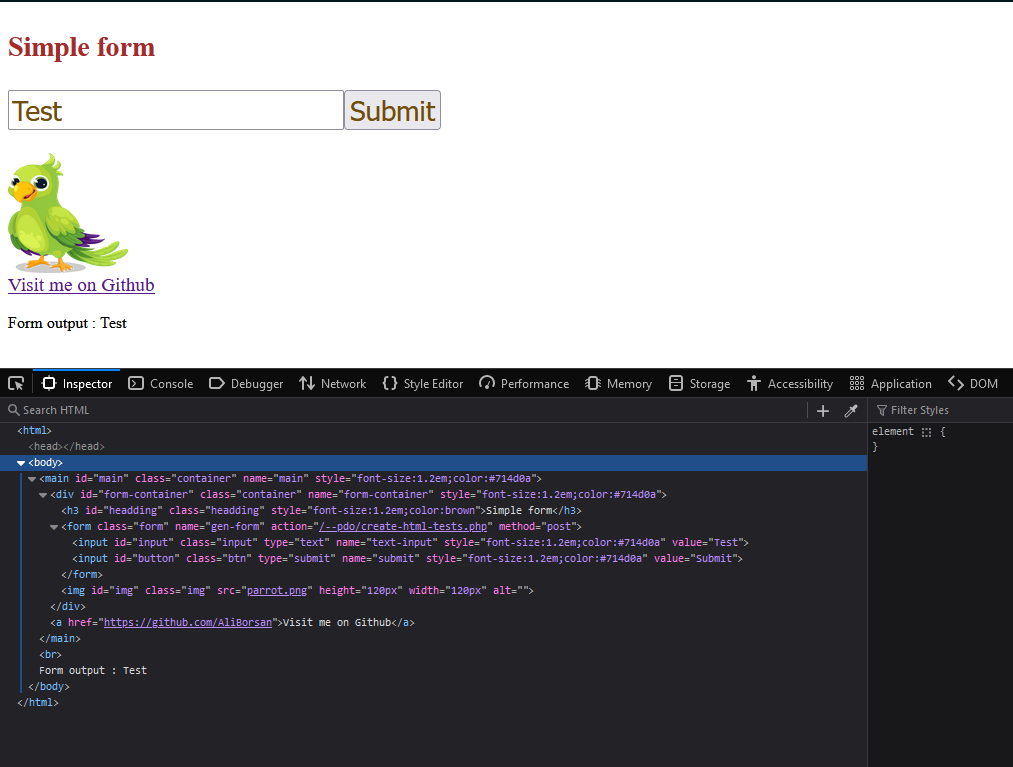This screenshot has height=767, width=1013.
Task: Switch to the Performance tab
Action: pos(524,384)
